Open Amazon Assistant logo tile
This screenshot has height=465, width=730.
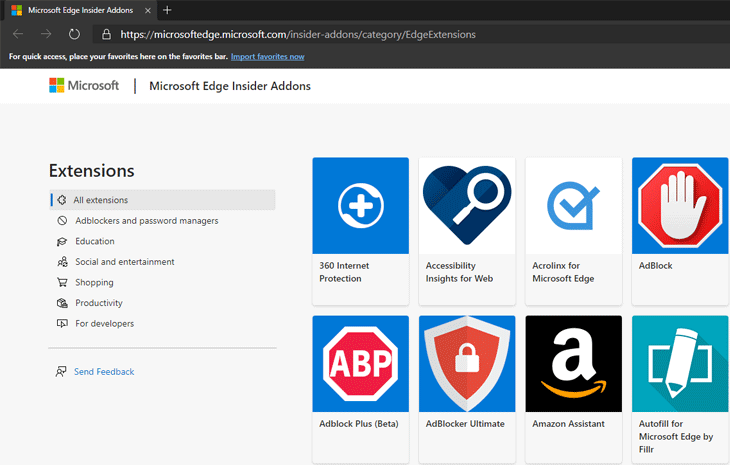[574, 364]
